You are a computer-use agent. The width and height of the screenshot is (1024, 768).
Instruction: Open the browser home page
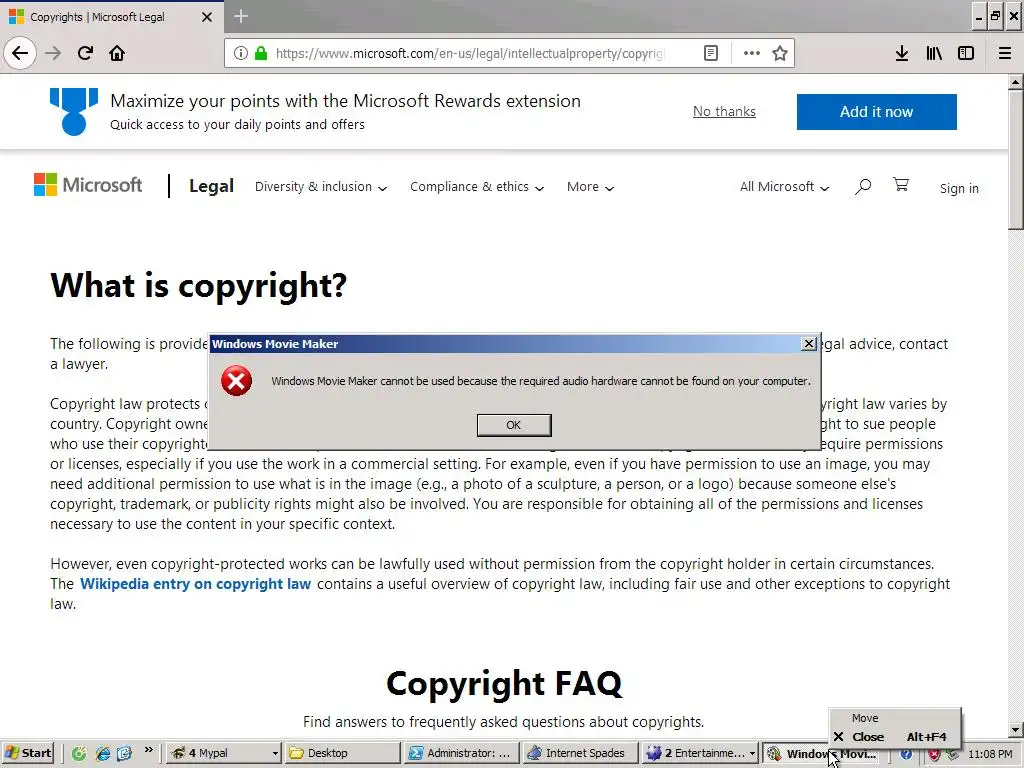[117, 53]
